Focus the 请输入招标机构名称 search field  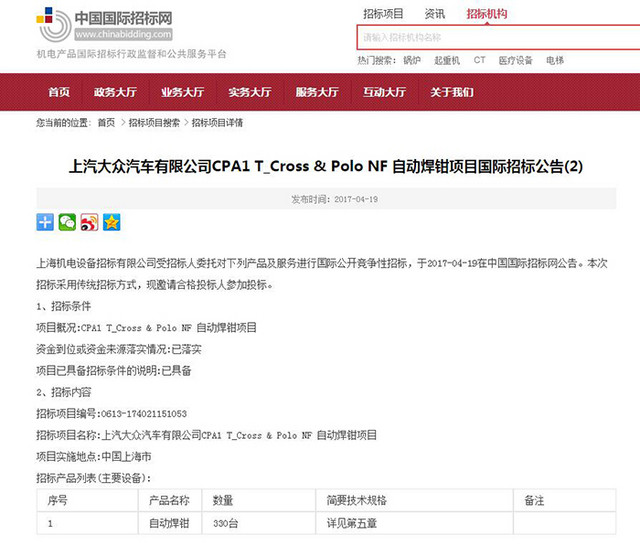coord(498,38)
